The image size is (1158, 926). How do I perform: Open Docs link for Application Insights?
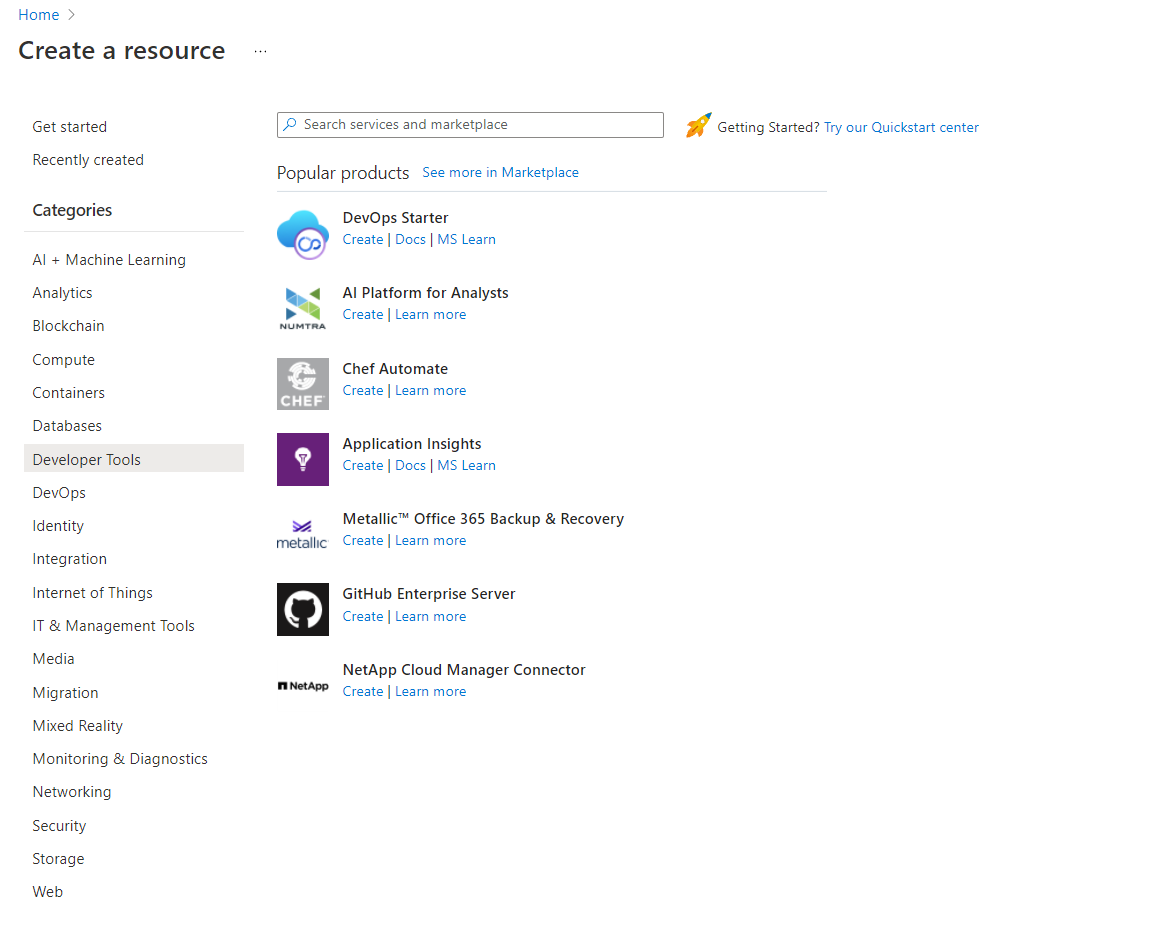(x=411, y=465)
